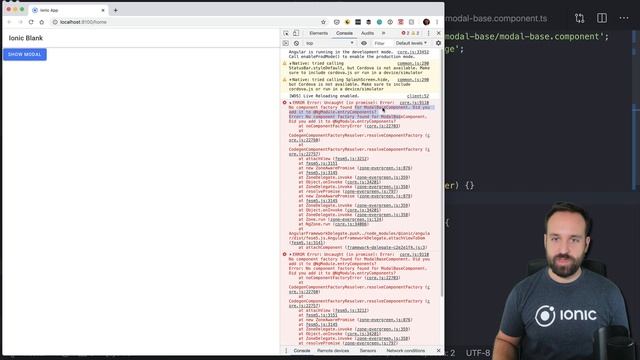The height and width of the screenshot is (360, 640).
Task: Open the VS Code editor More Actions ellipsis
Action: (624, 18)
